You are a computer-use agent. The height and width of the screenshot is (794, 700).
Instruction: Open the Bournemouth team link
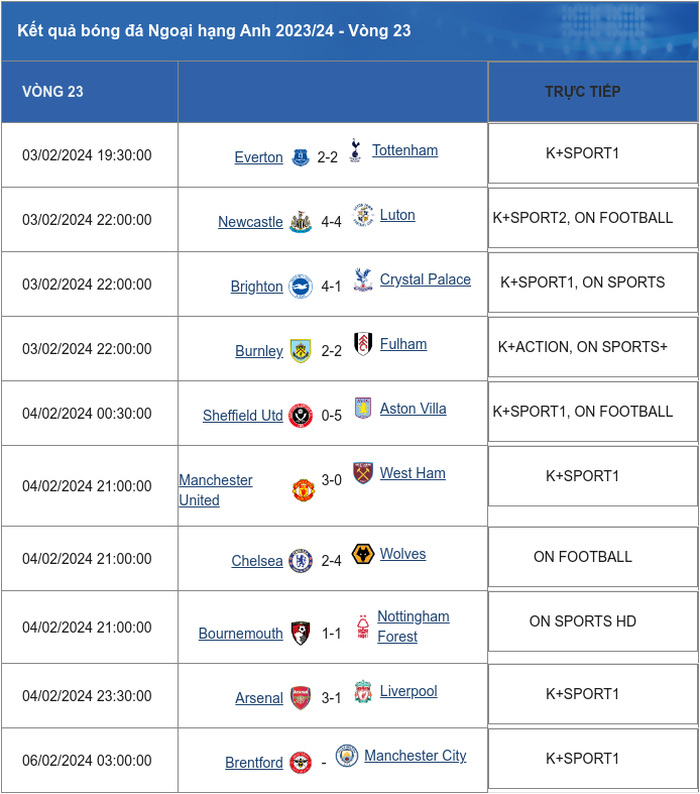point(241,633)
